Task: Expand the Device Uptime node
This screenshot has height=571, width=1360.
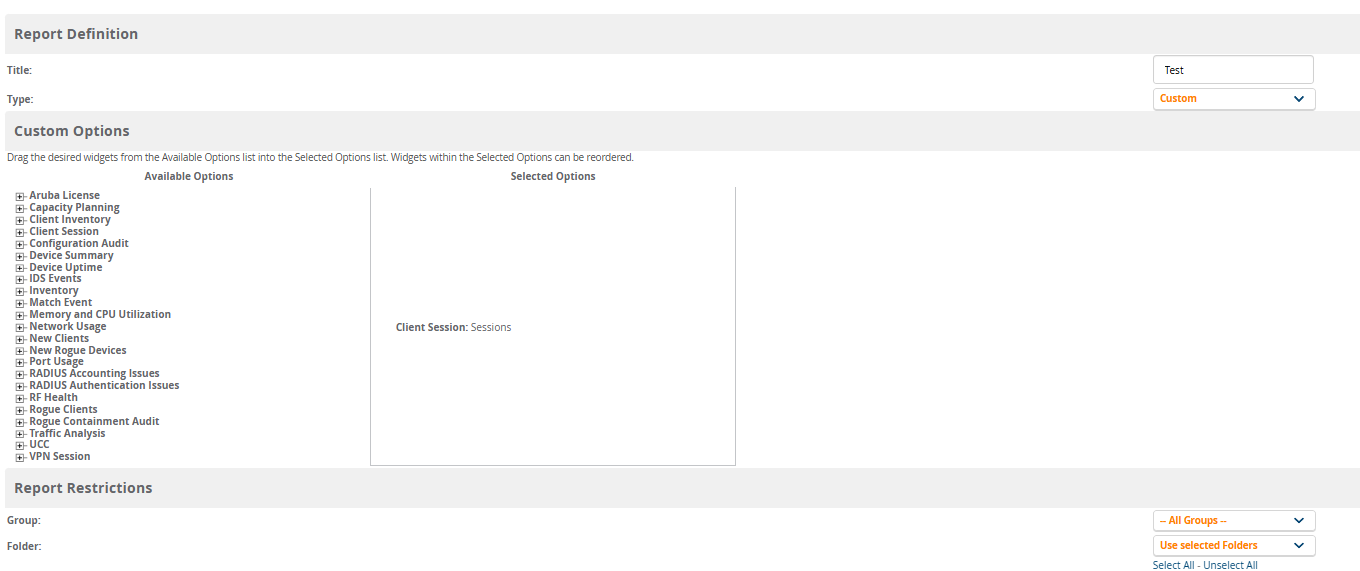Action: click(x=20, y=268)
